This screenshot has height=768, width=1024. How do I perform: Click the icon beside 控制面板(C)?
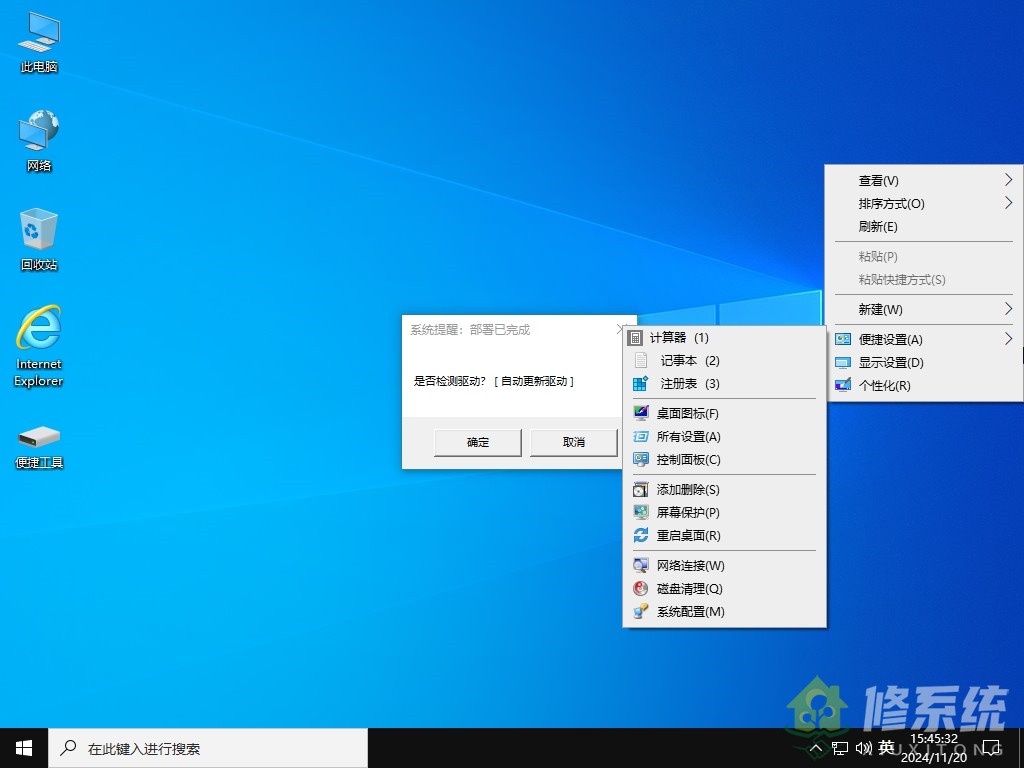pyautogui.click(x=641, y=459)
